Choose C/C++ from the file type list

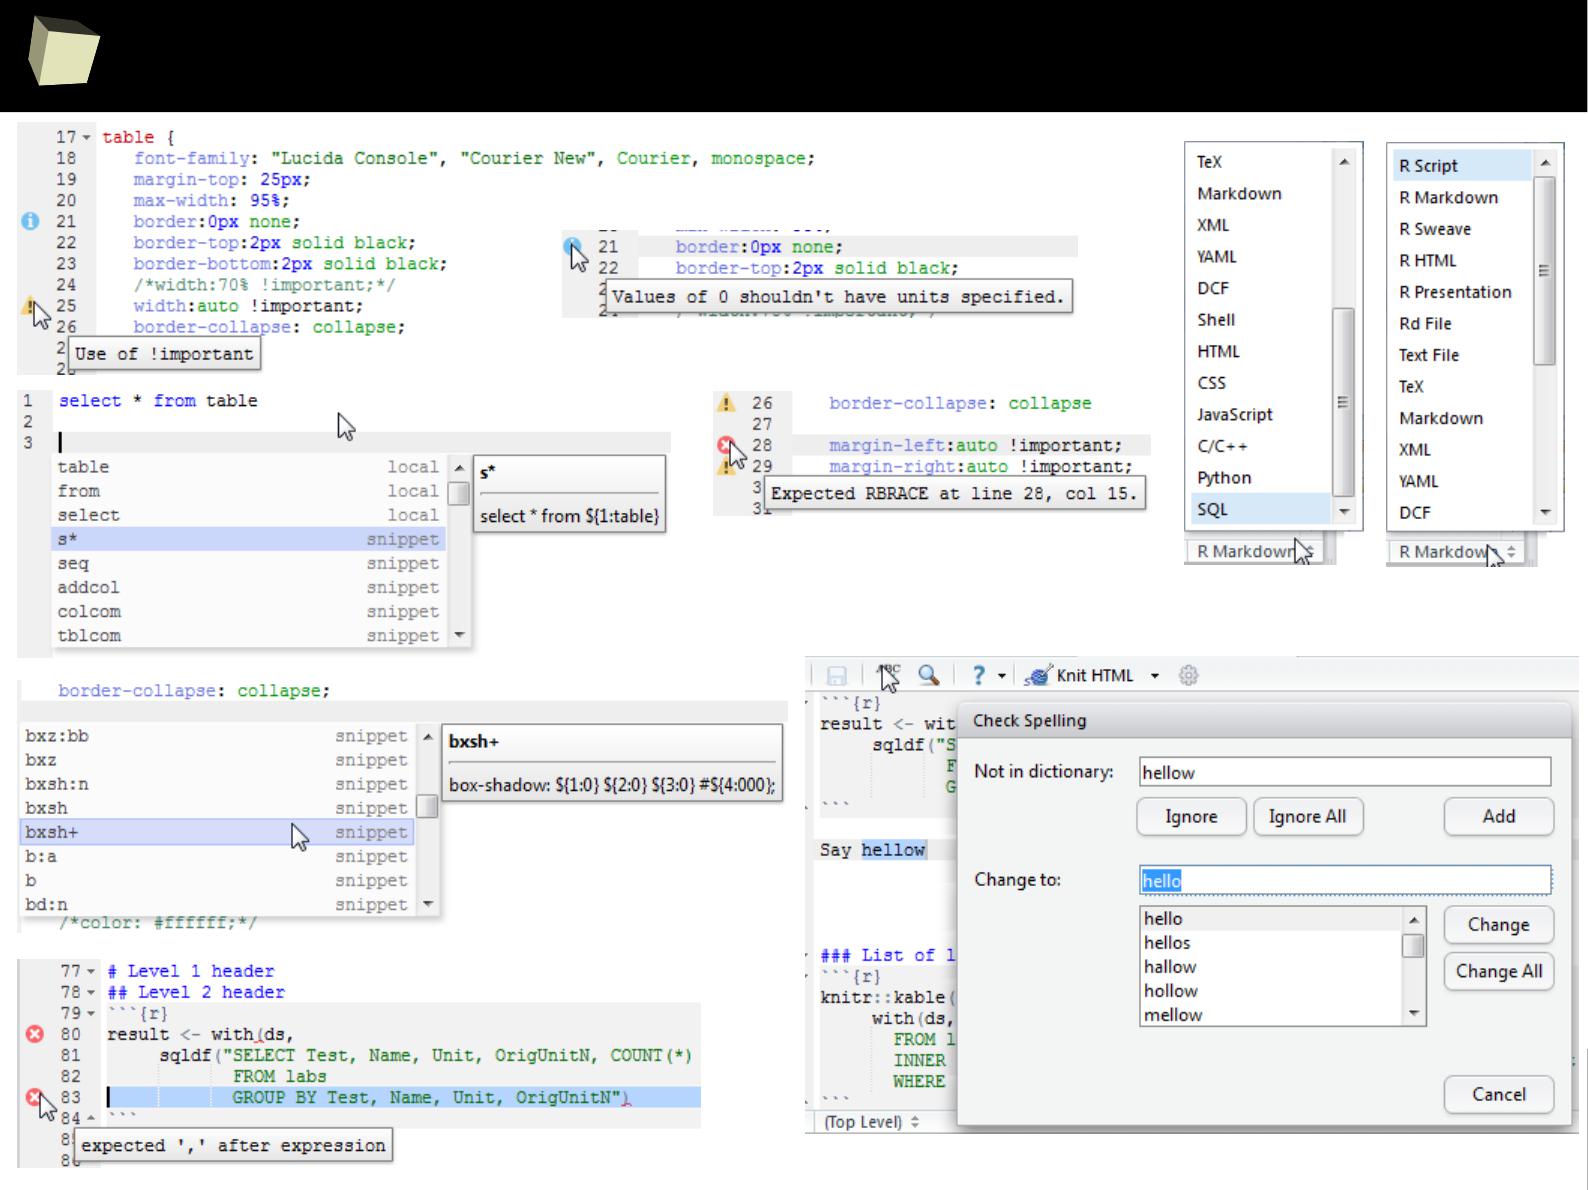tap(1259, 446)
